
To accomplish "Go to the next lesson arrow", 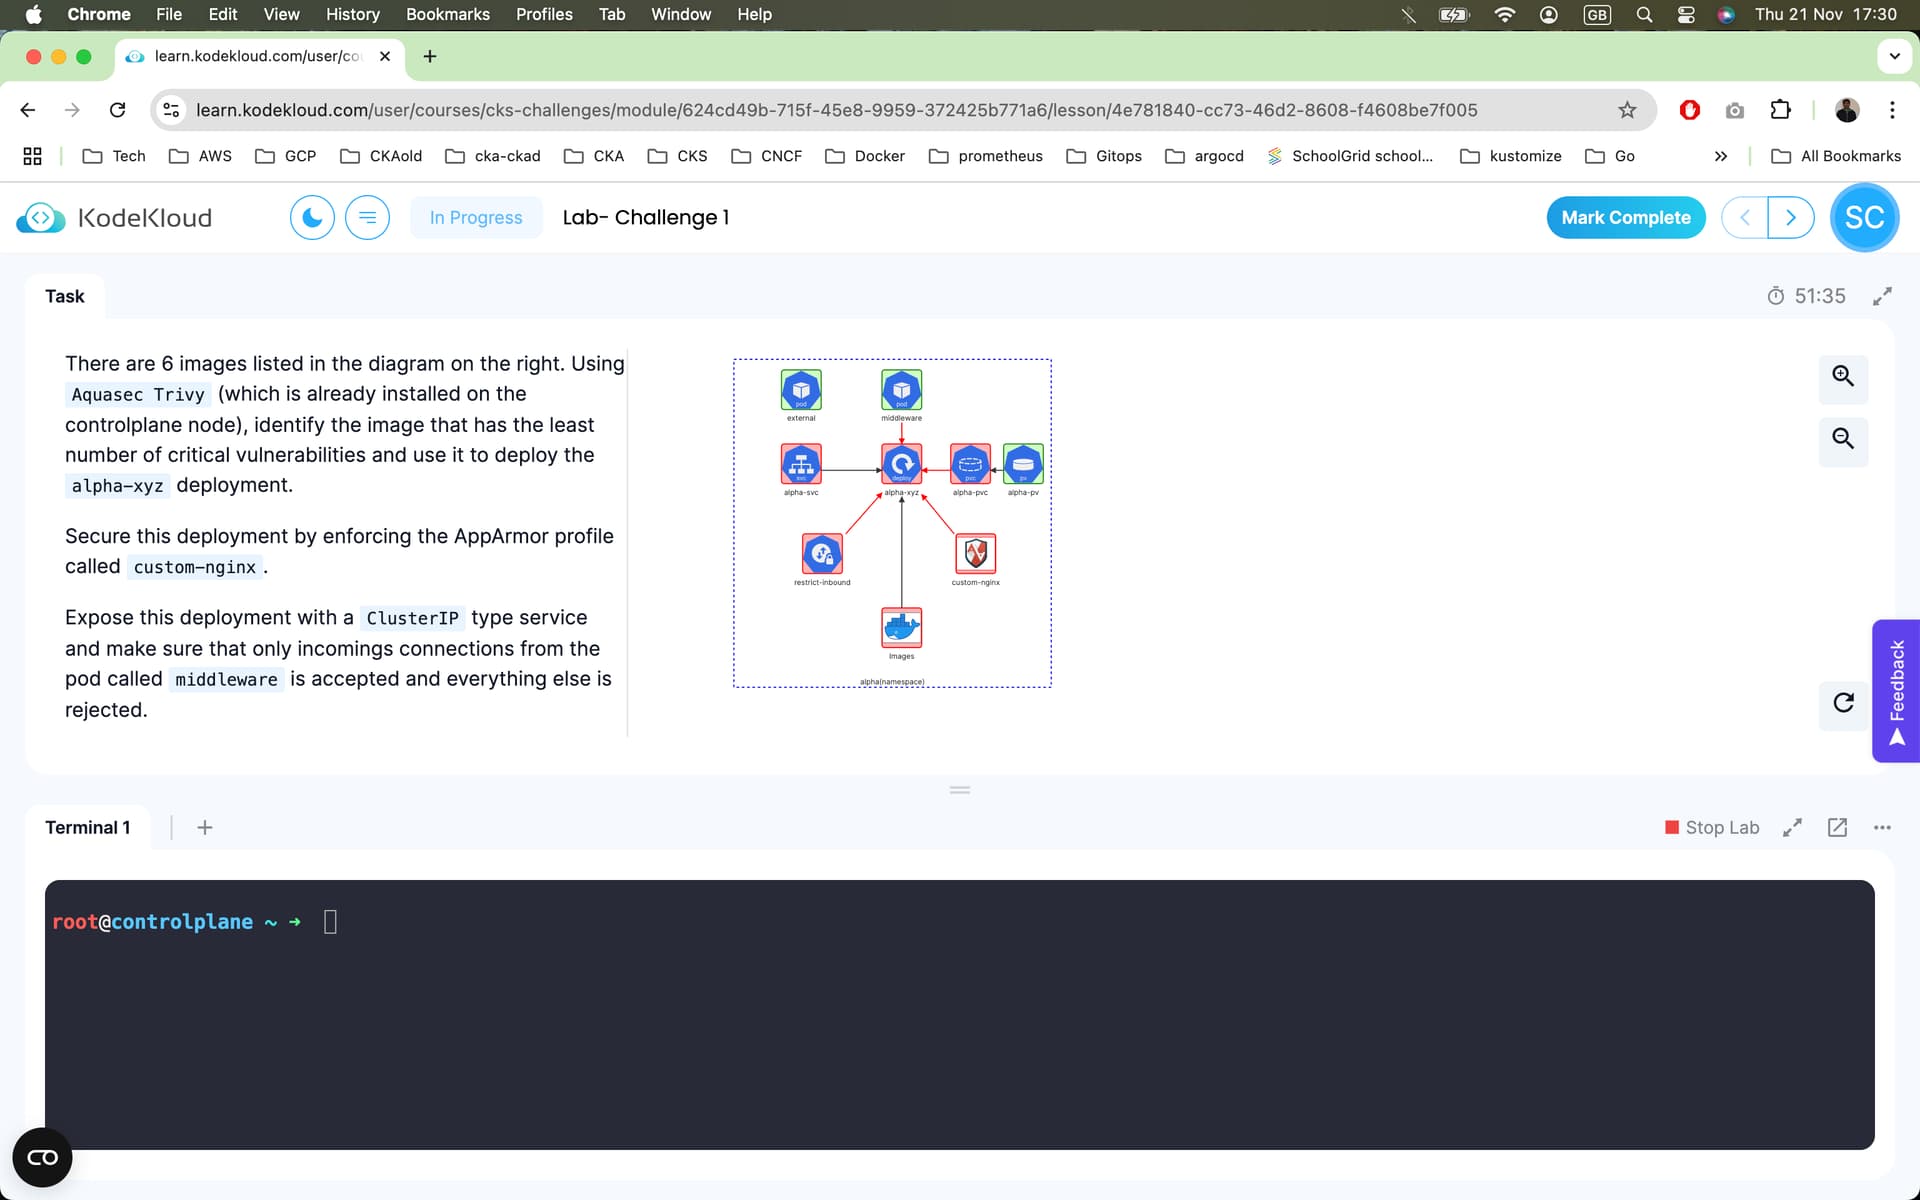I will [1790, 217].
